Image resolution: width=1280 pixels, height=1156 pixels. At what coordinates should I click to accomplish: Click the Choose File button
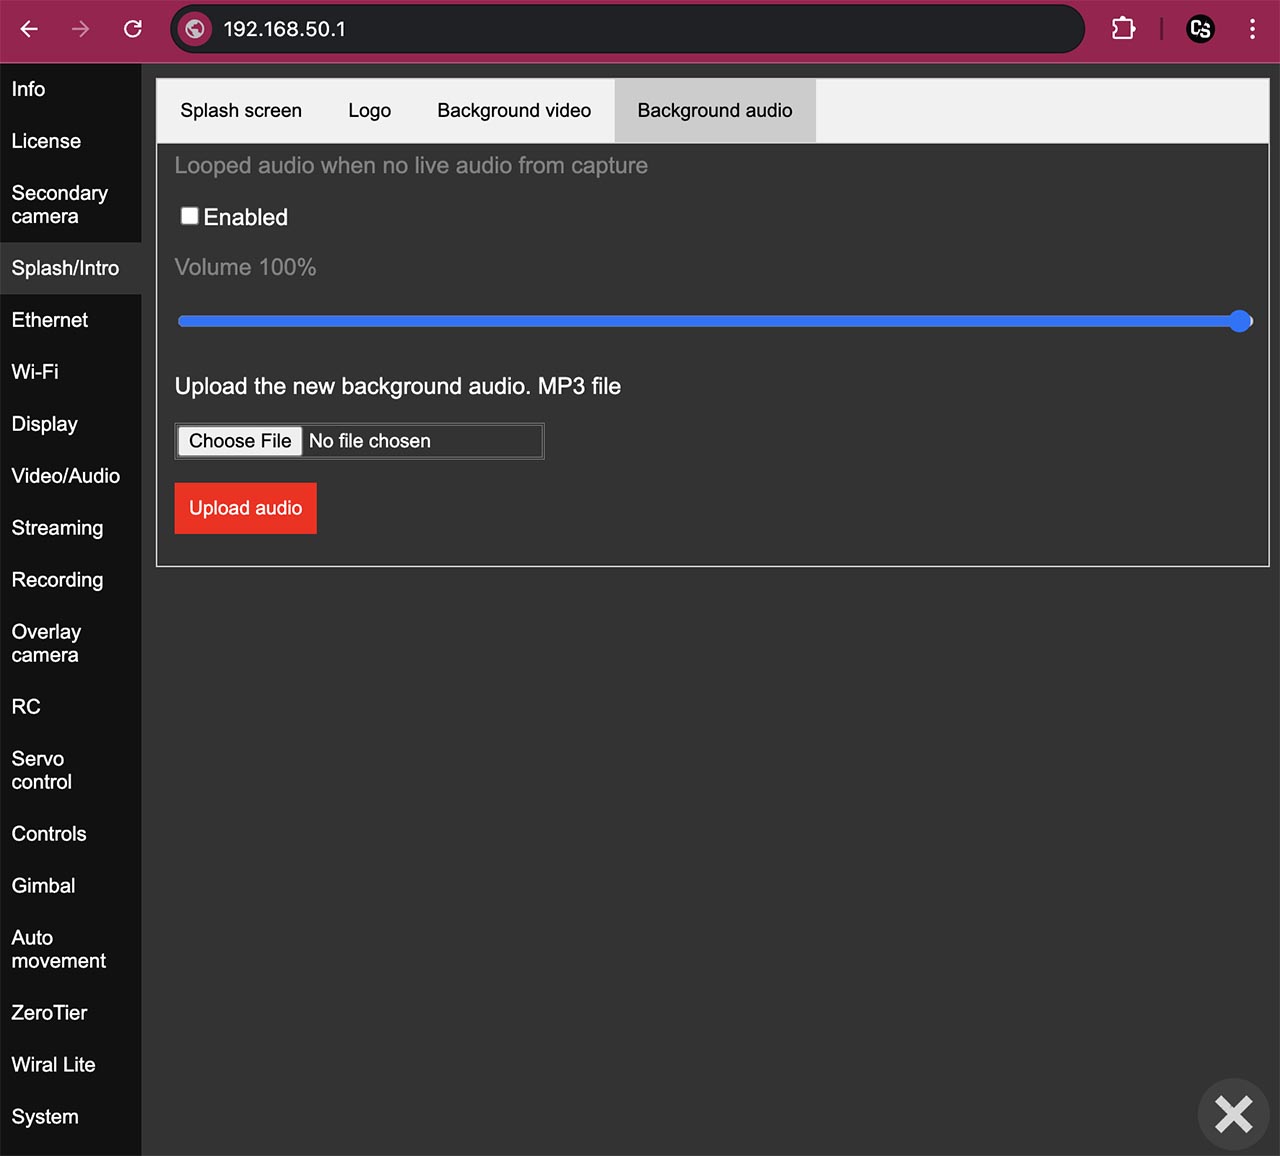tap(240, 441)
